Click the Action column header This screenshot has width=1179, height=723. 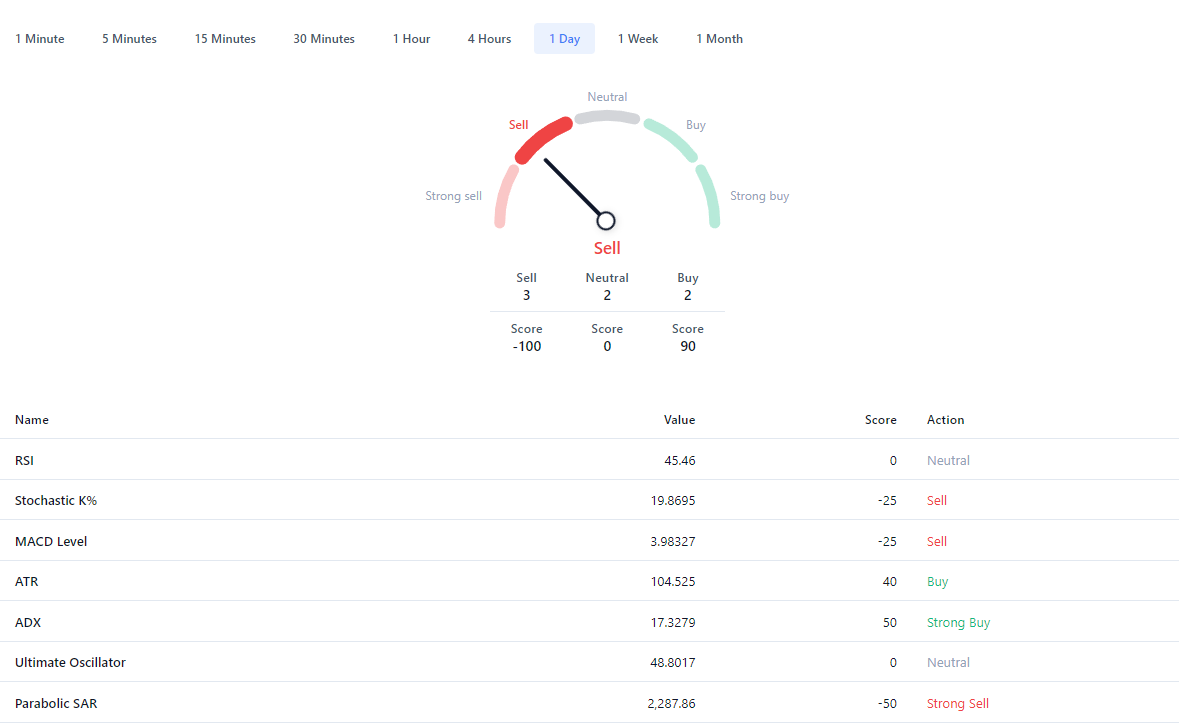click(x=945, y=419)
